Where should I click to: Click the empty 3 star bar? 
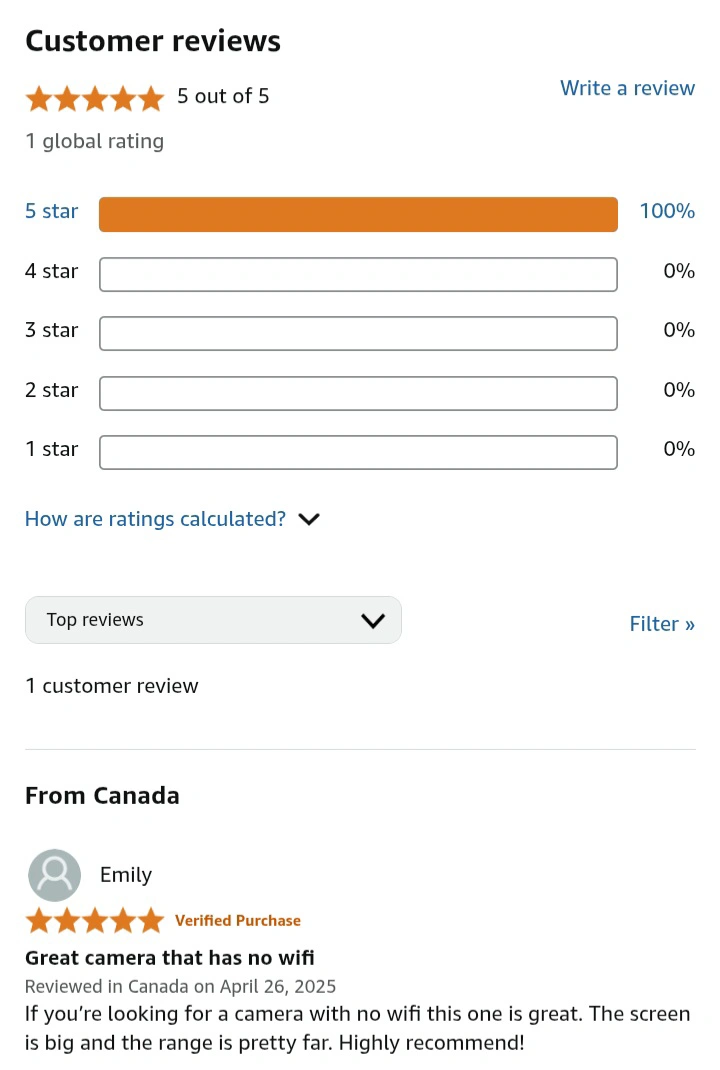(358, 333)
